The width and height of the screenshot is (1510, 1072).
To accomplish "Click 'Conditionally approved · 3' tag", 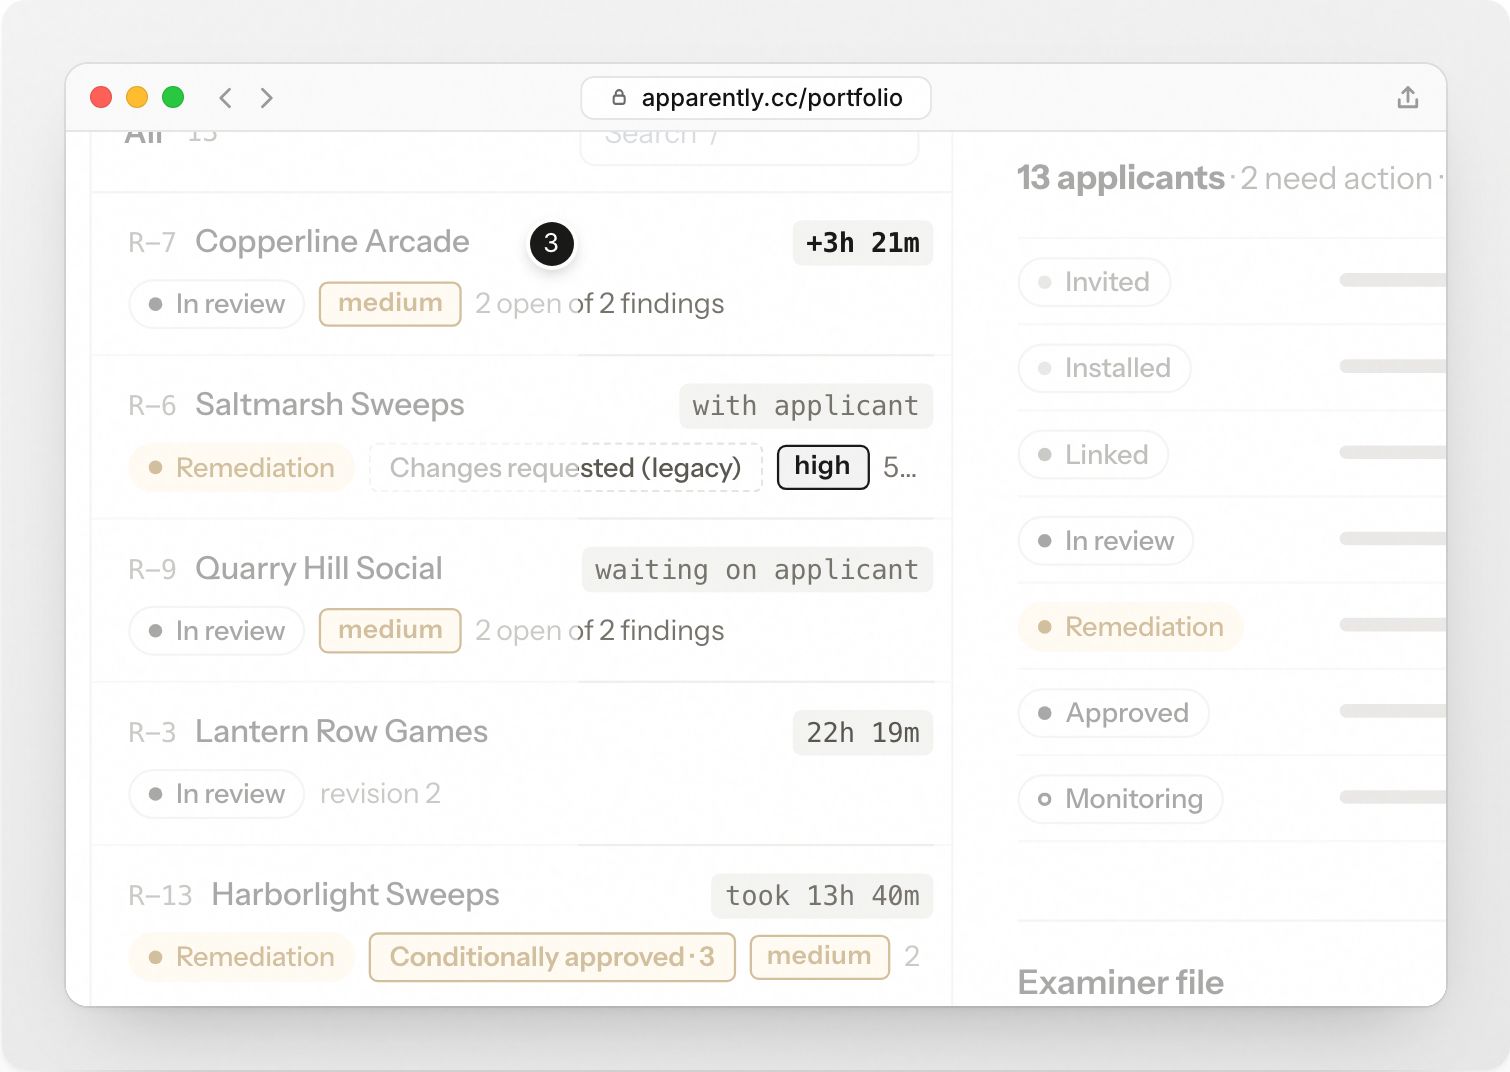I will point(552,957).
